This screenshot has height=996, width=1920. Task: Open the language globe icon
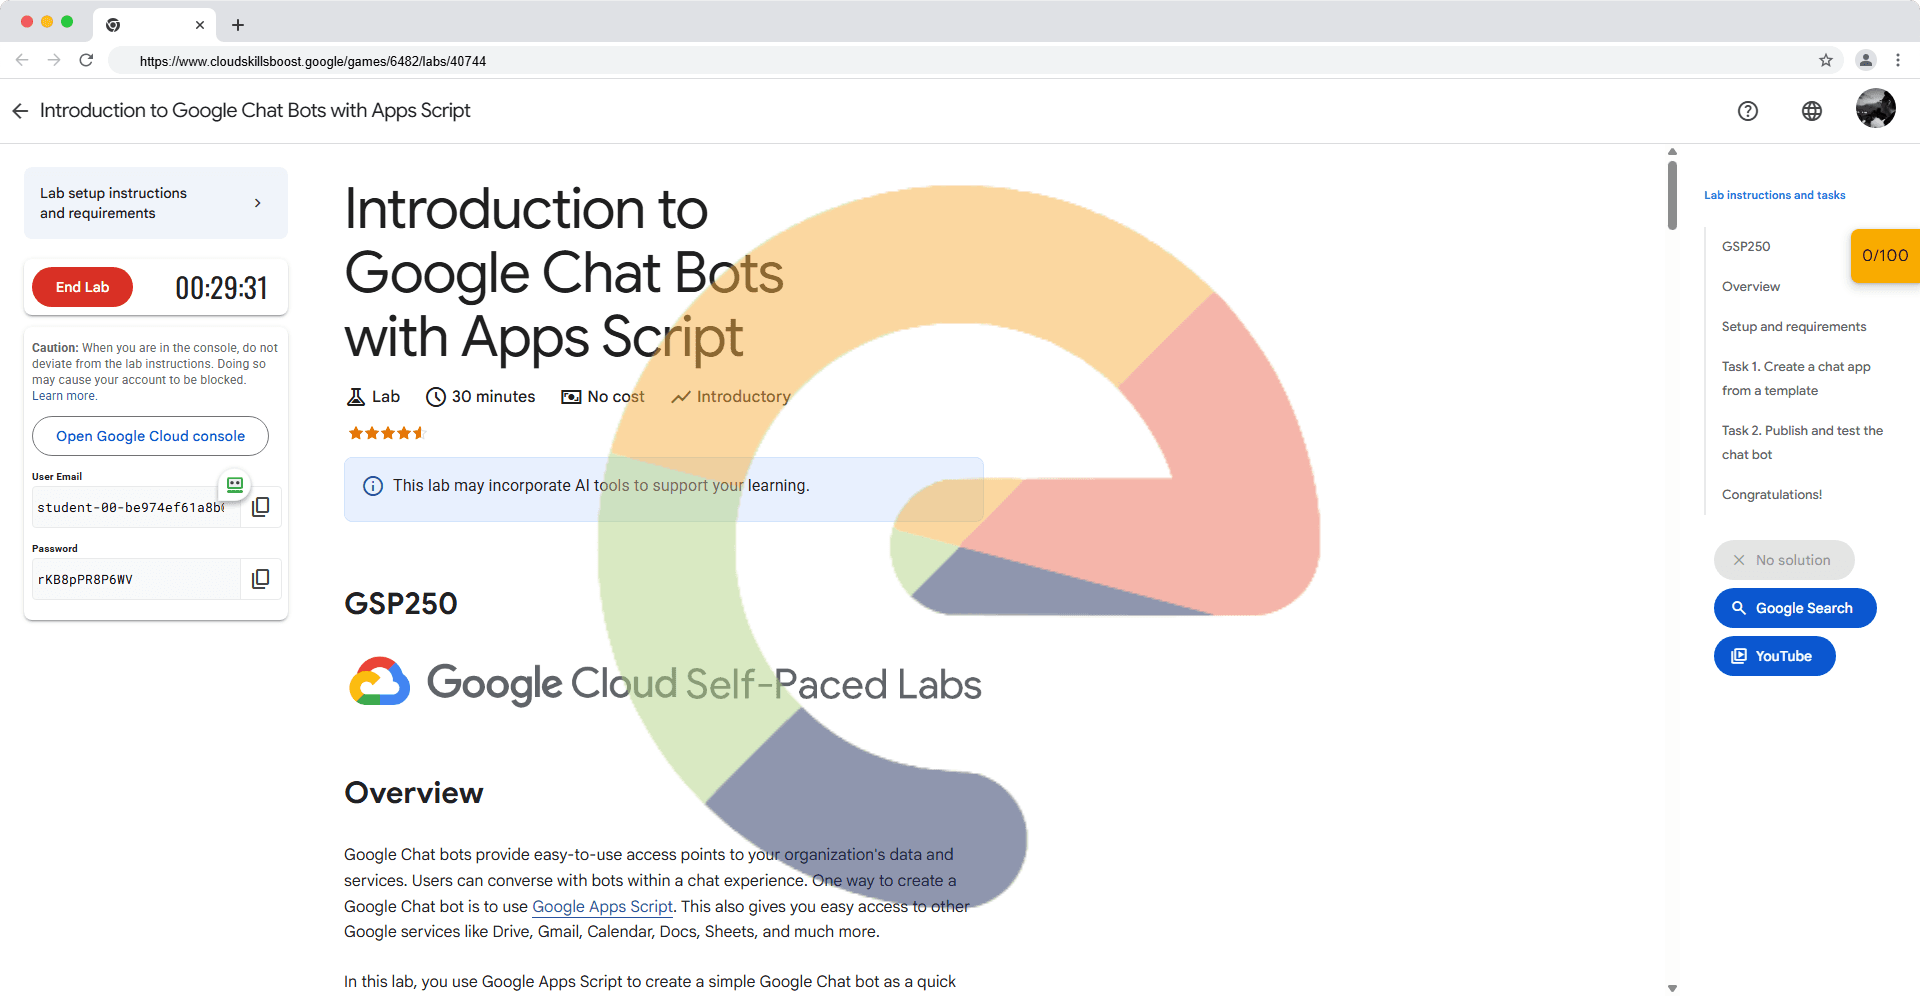pyautogui.click(x=1811, y=111)
